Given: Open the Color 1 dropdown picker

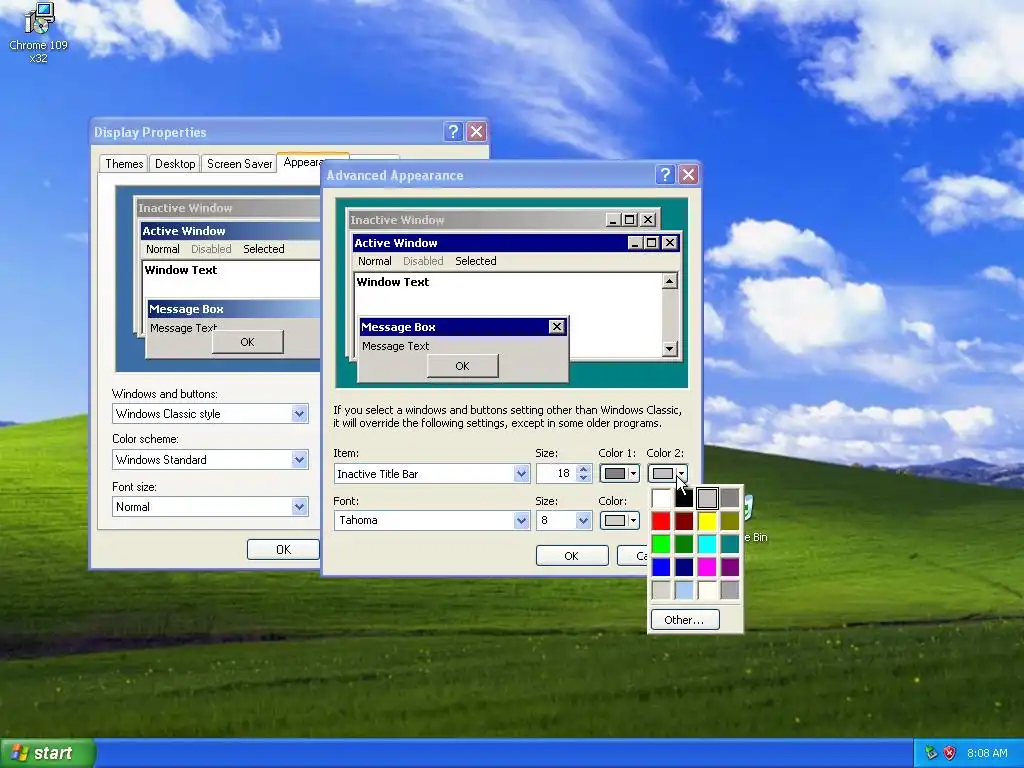Looking at the screenshot, I should coord(619,473).
